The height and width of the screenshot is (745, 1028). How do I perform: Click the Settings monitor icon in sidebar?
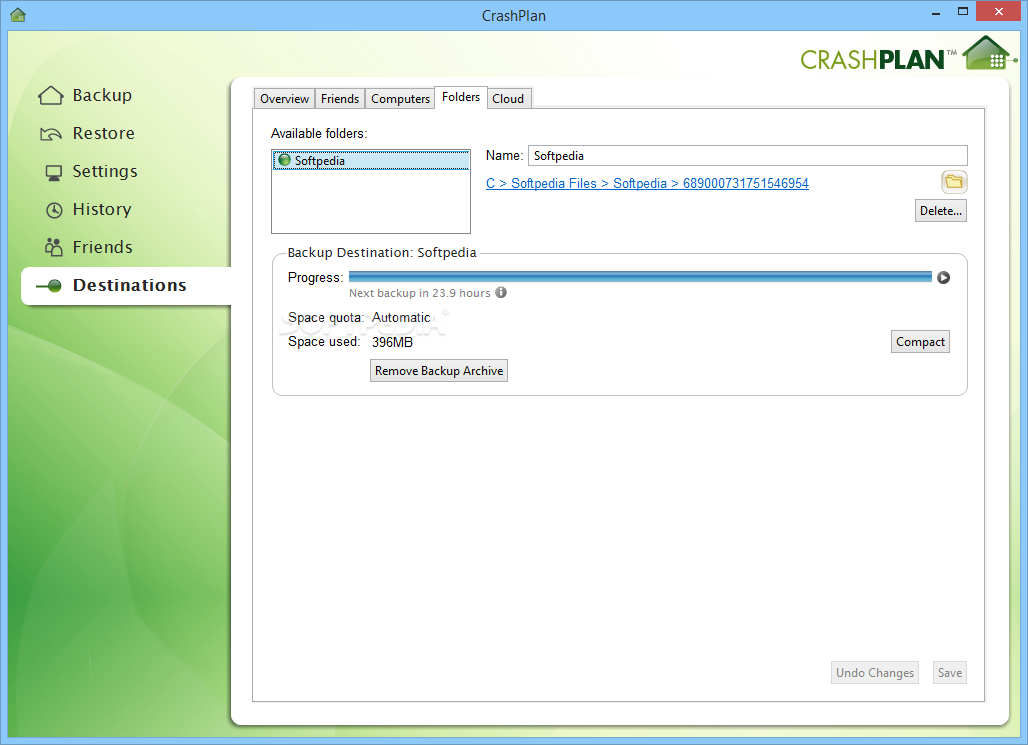point(53,172)
